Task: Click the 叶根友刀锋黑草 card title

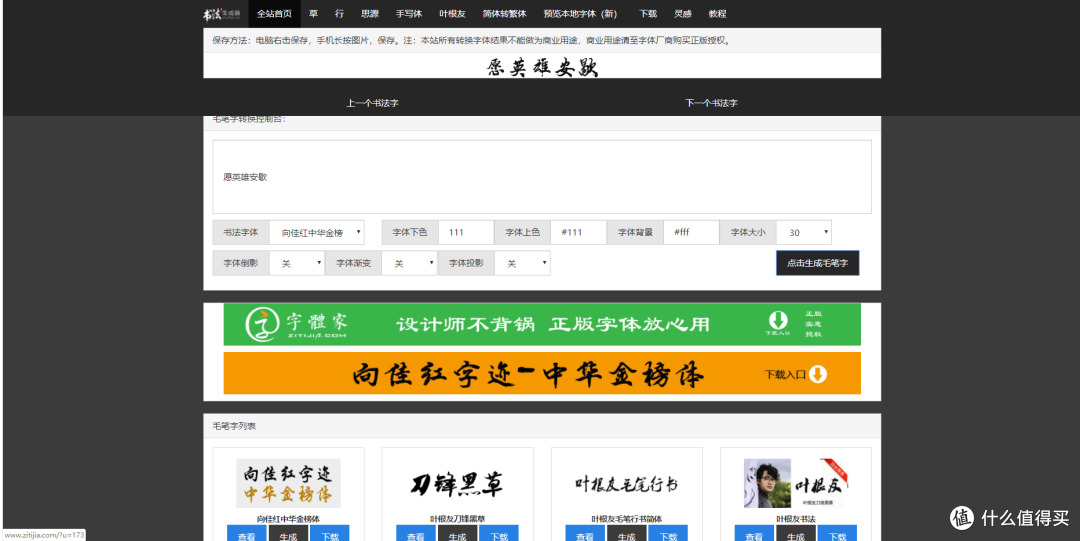Action: [x=457, y=519]
